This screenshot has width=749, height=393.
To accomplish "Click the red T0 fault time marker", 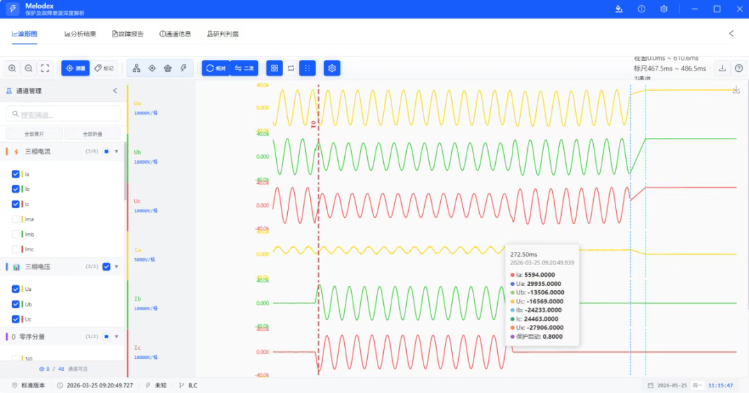I will coord(313,124).
